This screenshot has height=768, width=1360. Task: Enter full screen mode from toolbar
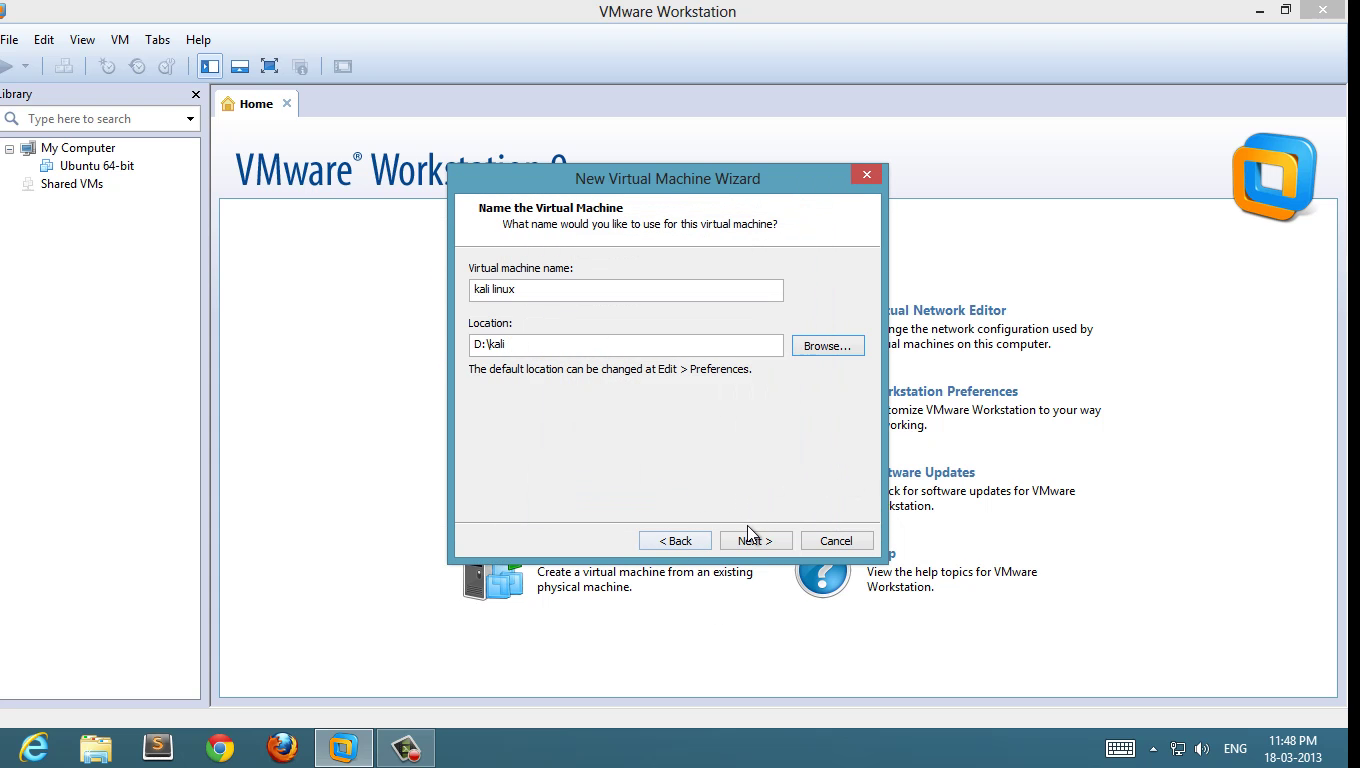[269, 67]
